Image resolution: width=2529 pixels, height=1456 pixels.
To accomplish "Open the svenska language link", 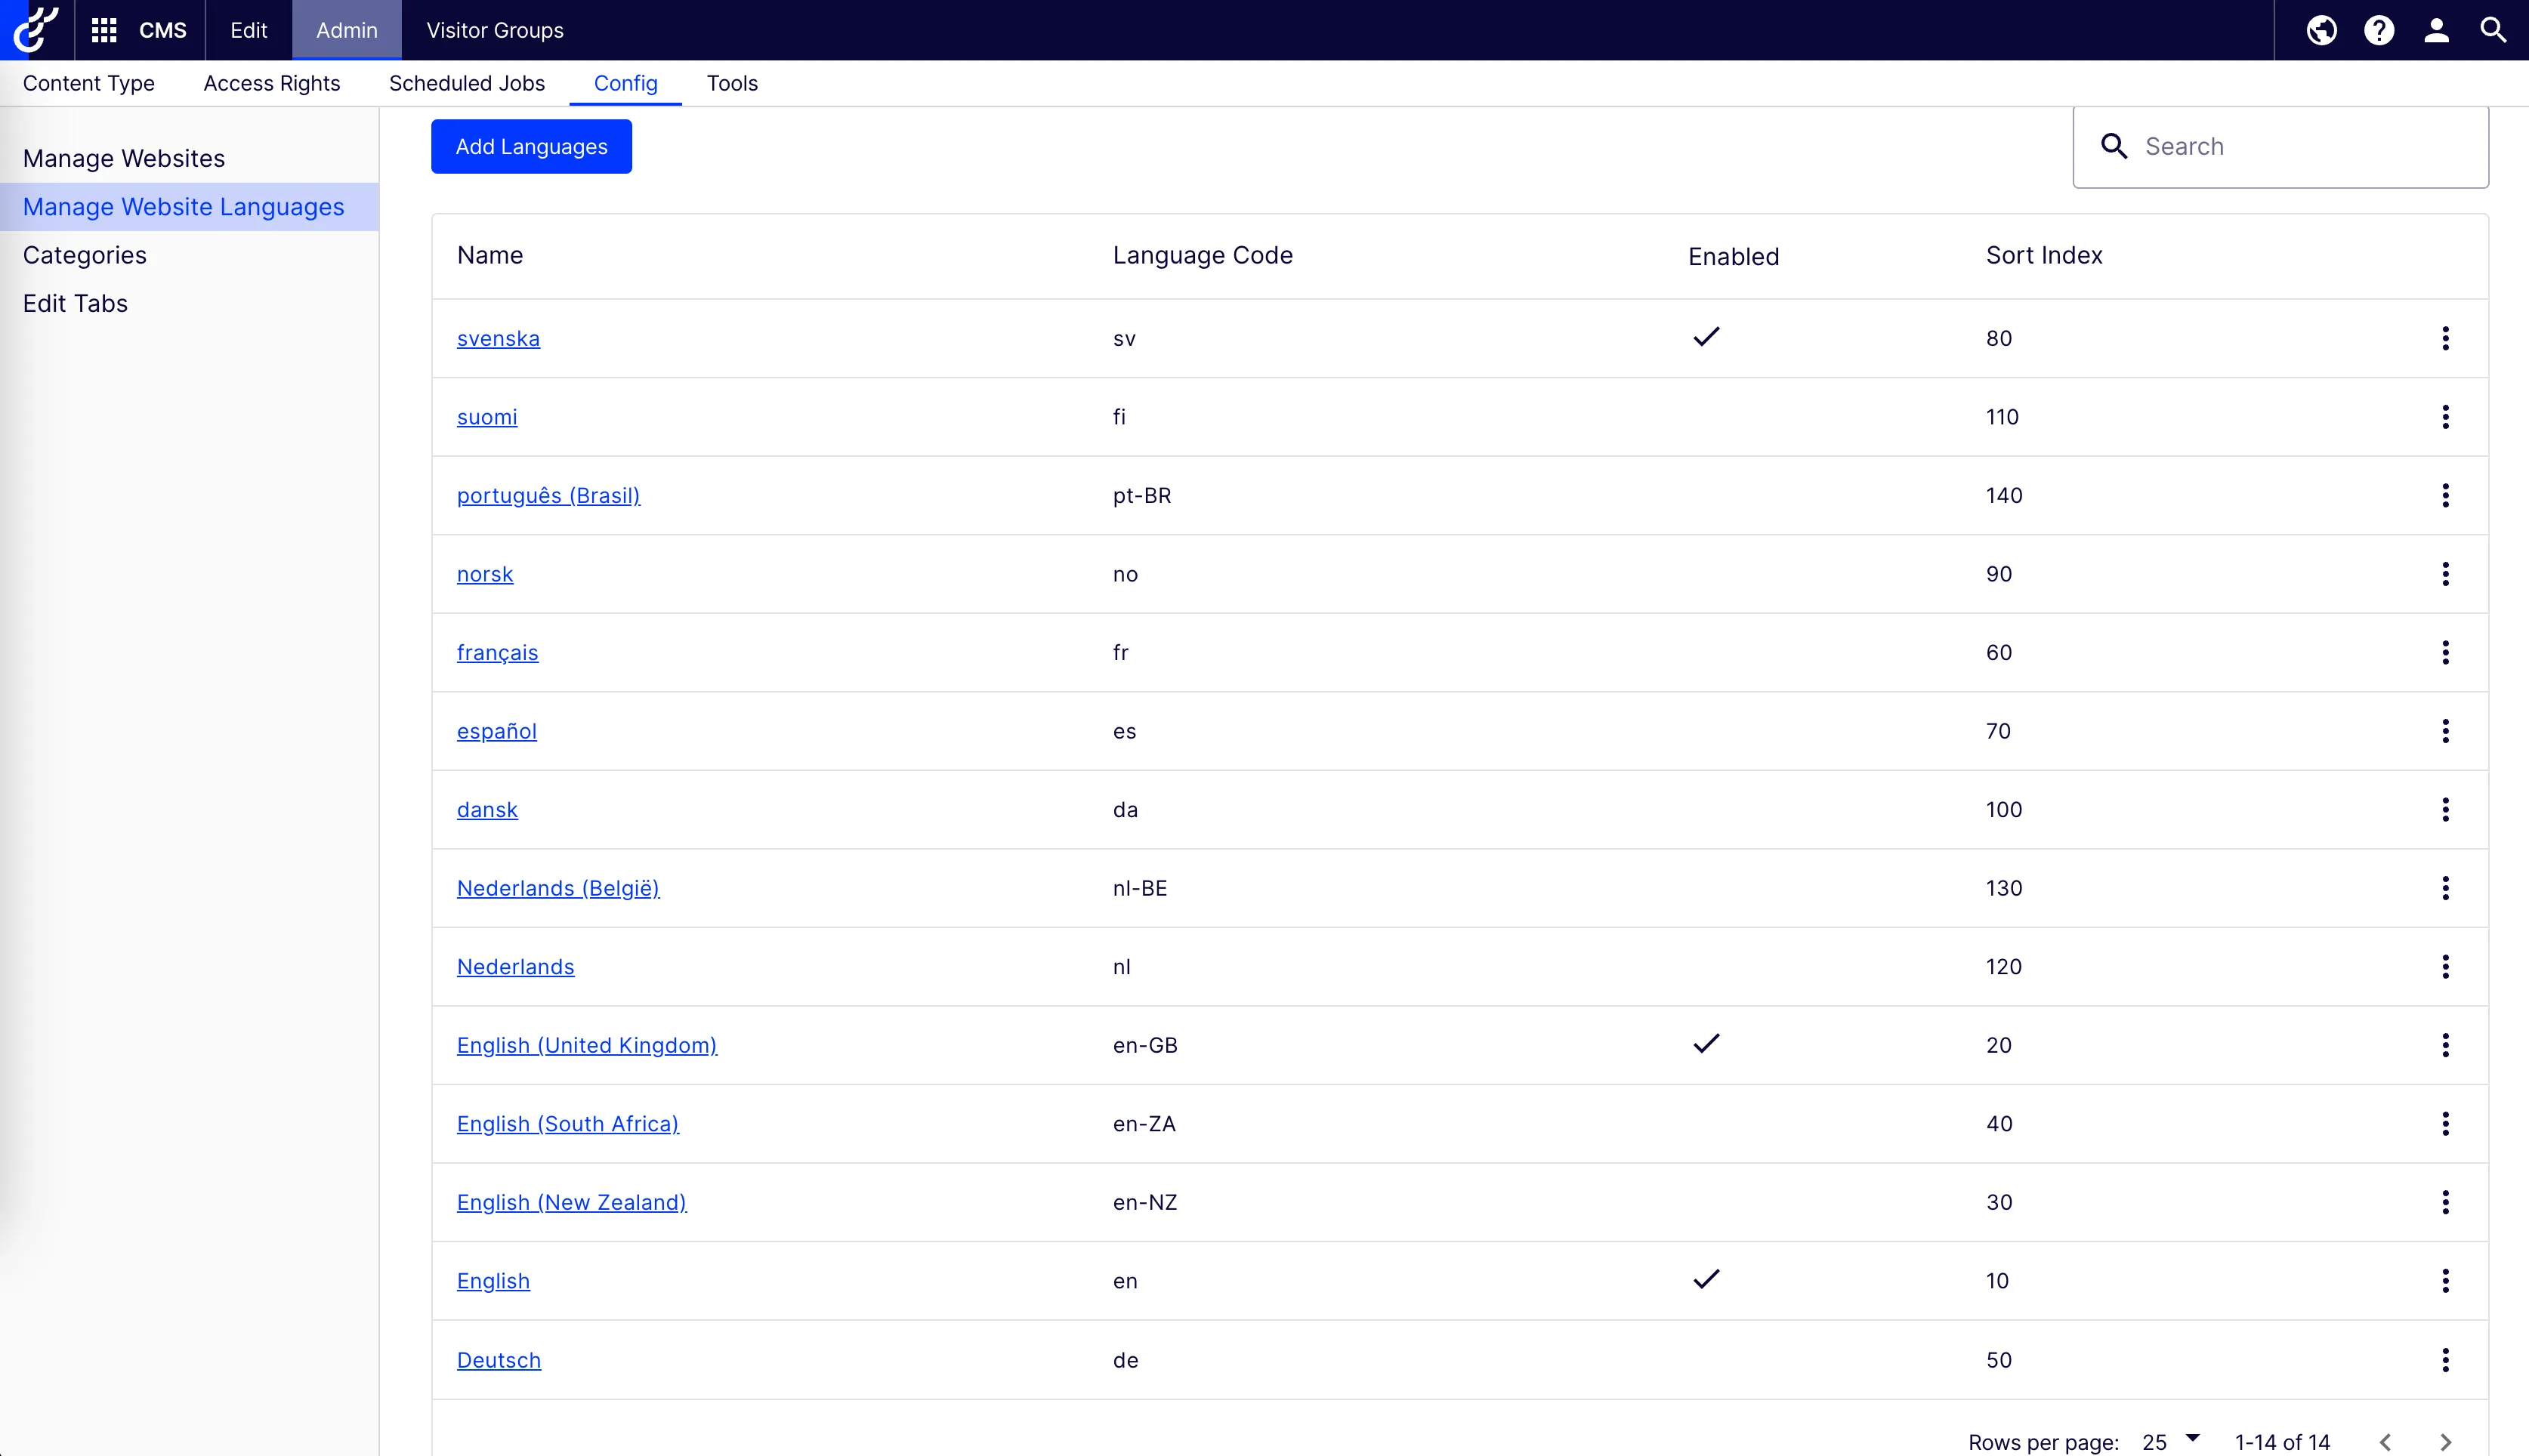I will [x=498, y=338].
